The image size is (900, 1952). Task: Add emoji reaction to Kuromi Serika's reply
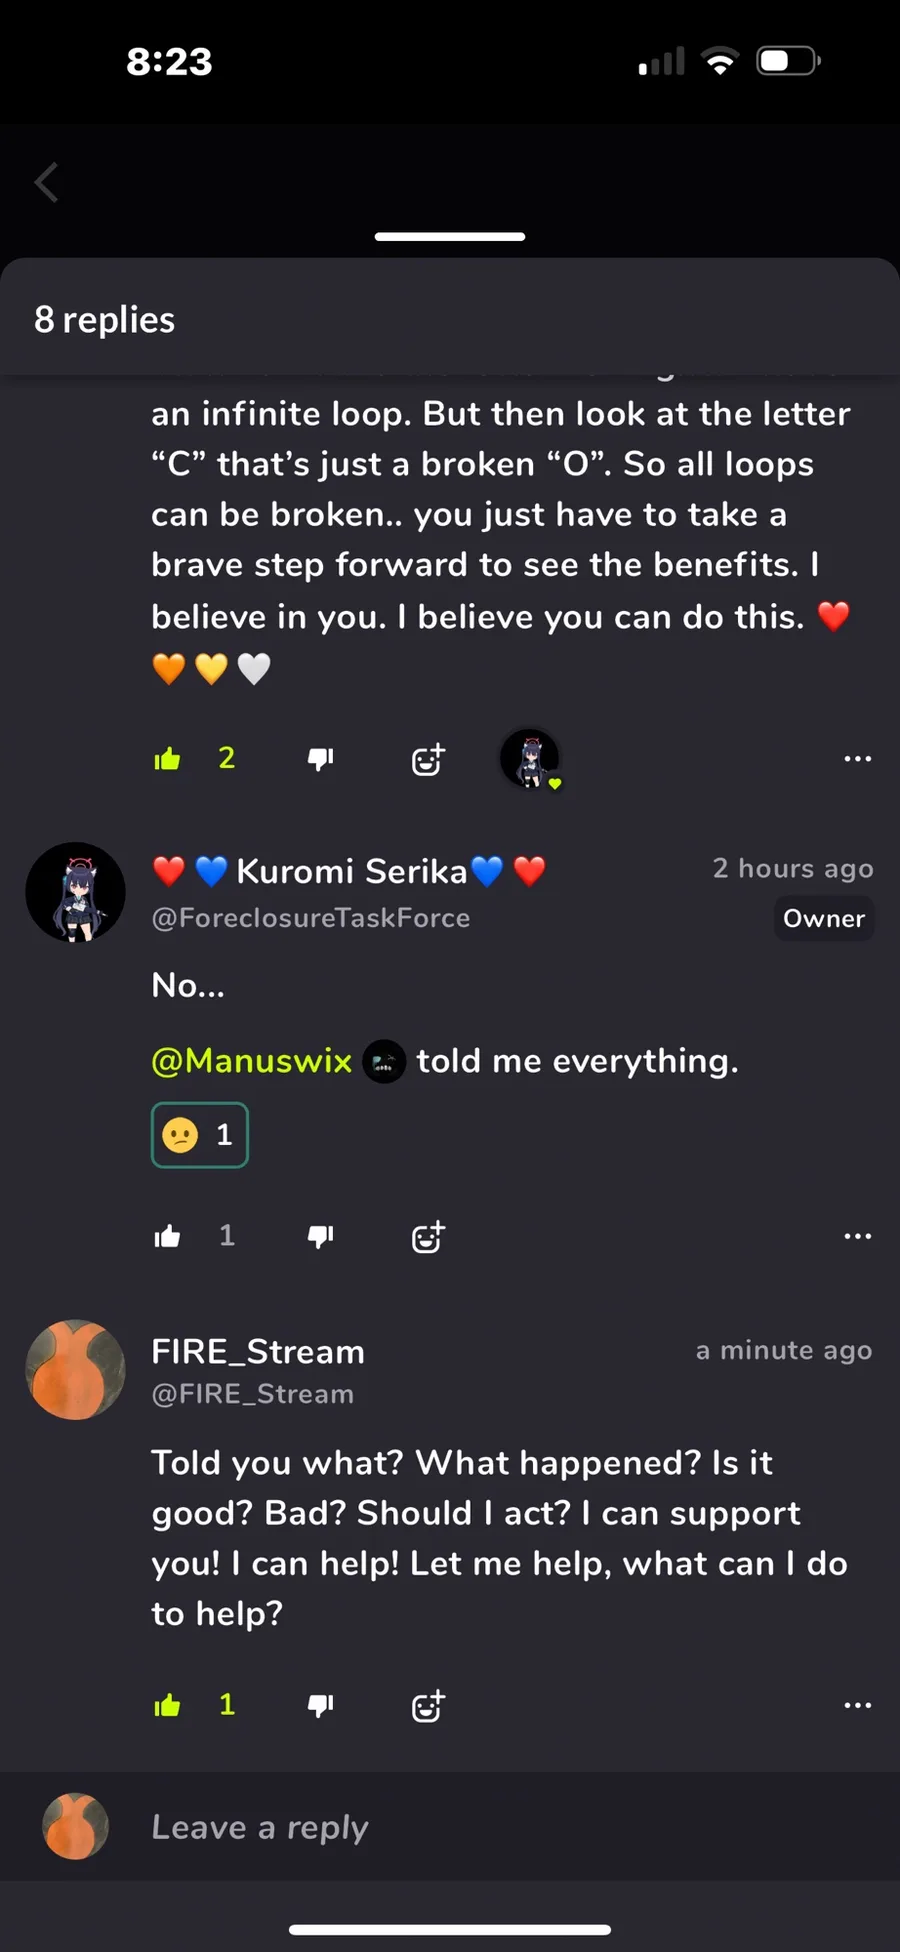pyautogui.click(x=428, y=1237)
